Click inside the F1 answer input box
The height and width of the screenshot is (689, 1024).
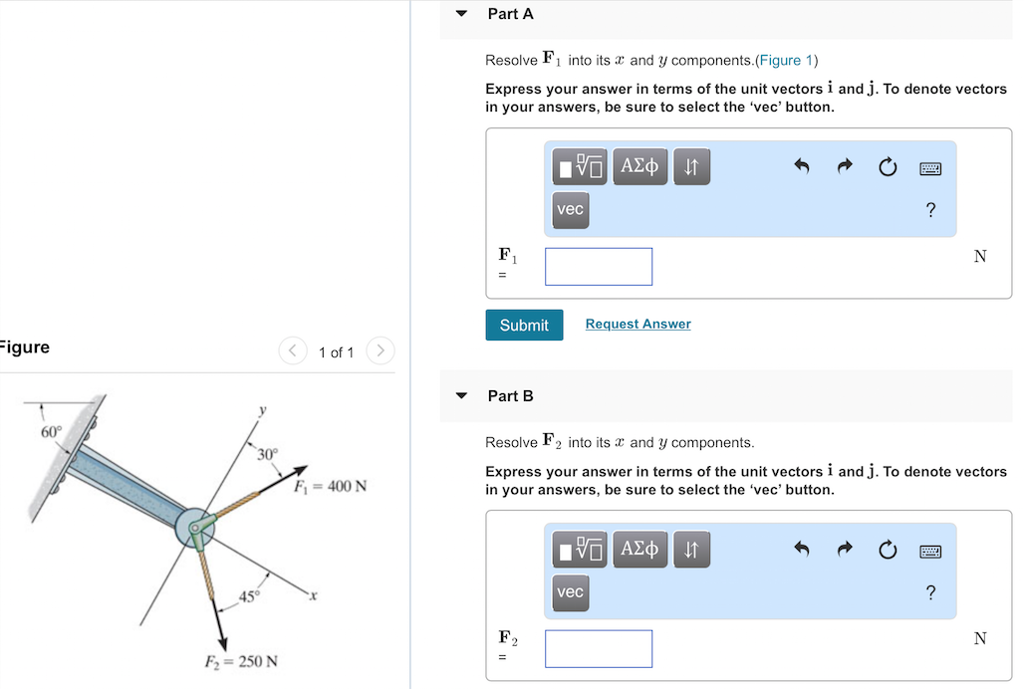tap(598, 266)
